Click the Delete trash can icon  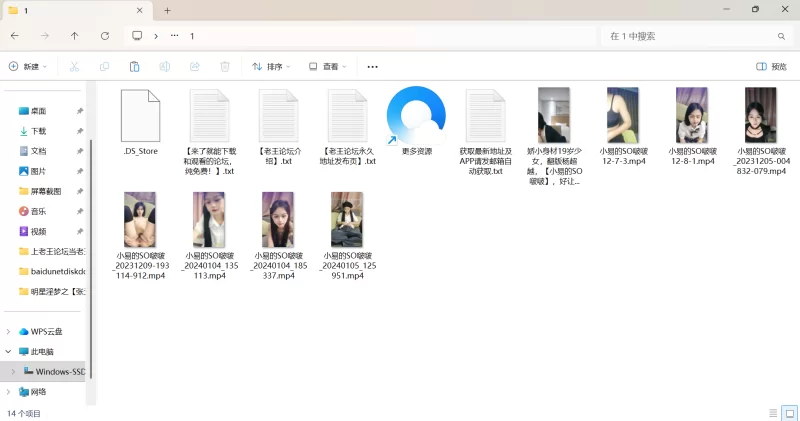[x=225, y=67]
